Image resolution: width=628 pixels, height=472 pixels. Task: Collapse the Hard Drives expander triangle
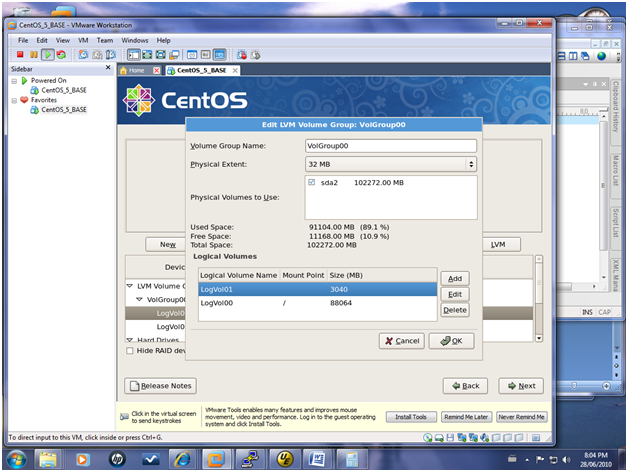point(129,340)
